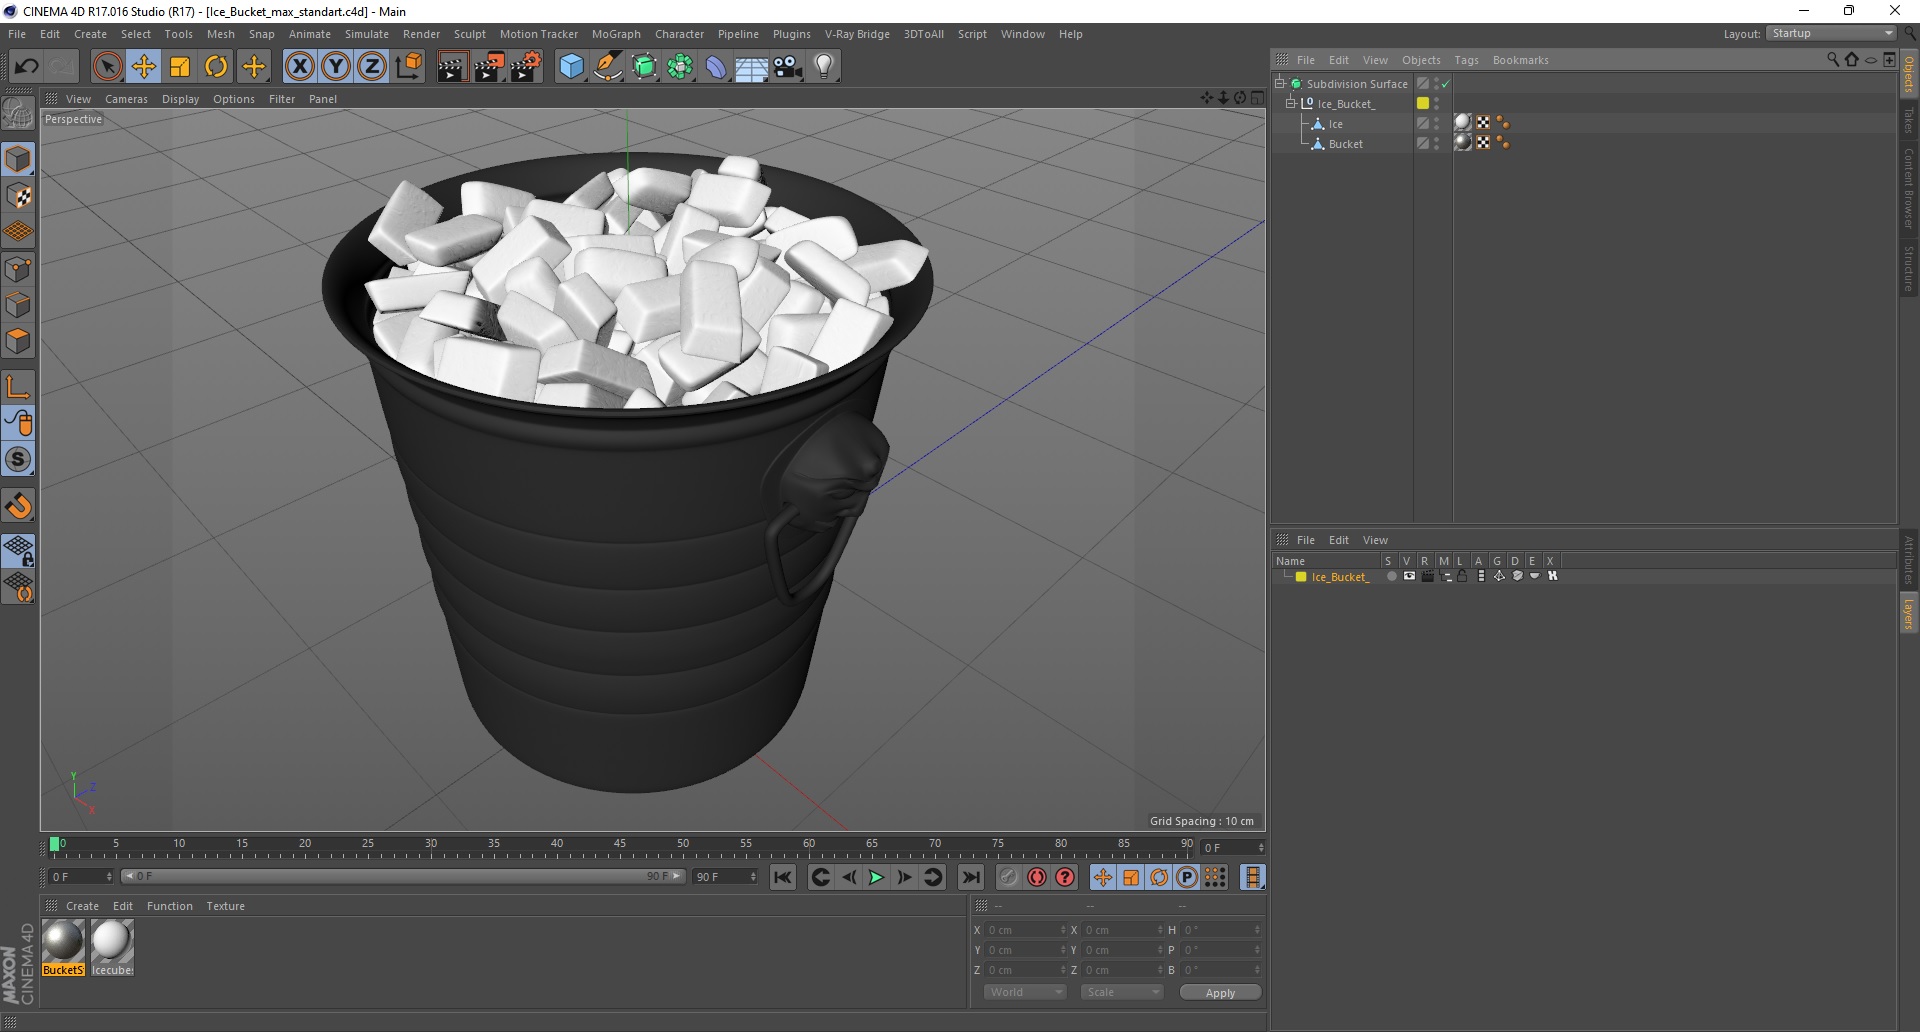Add a Floor environment object
The image size is (1920, 1032).
click(752, 67)
